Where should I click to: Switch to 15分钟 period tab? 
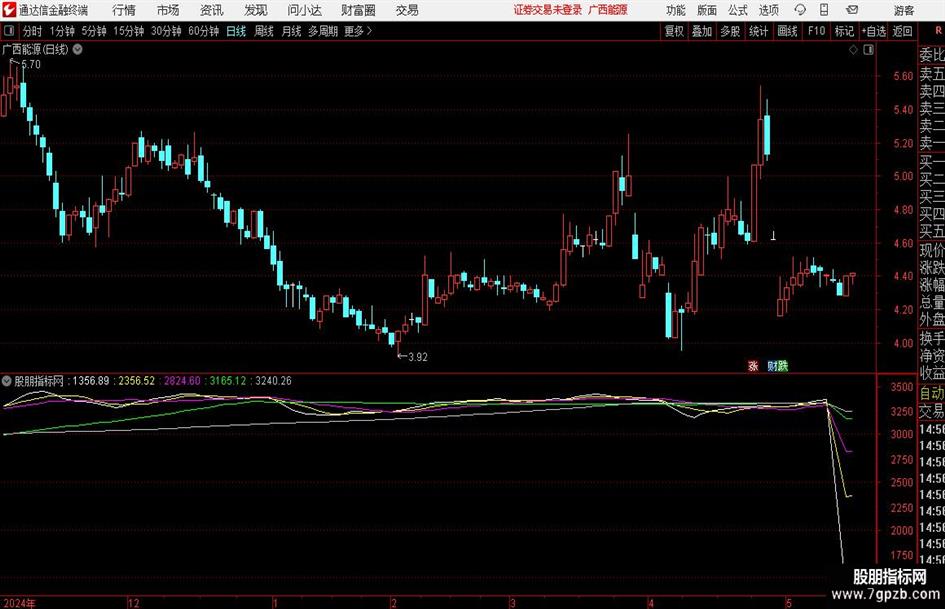pyautogui.click(x=129, y=31)
